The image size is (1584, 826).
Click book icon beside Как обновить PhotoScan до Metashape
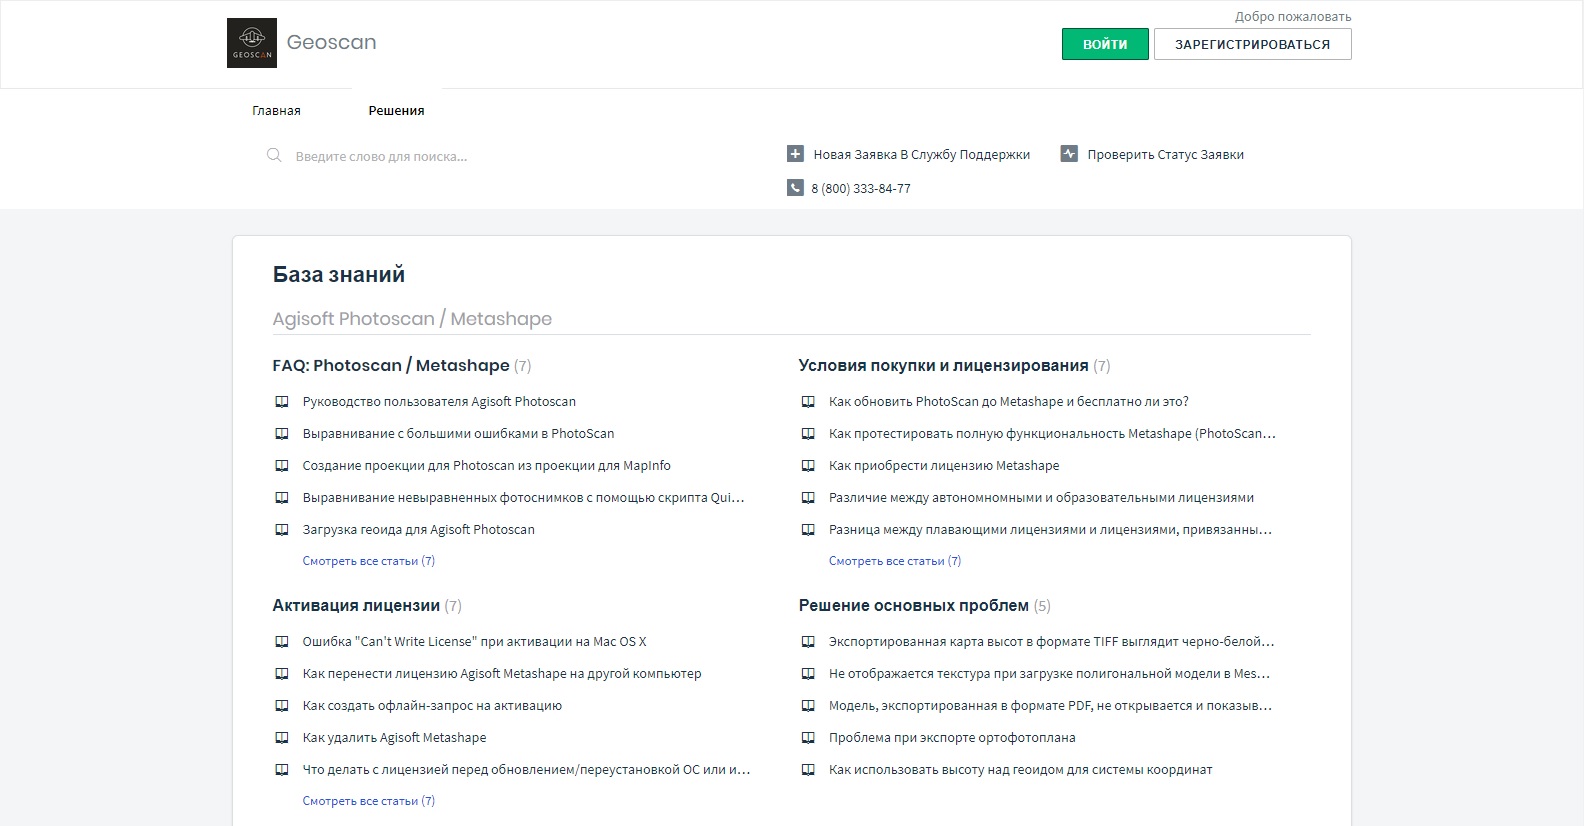(808, 402)
